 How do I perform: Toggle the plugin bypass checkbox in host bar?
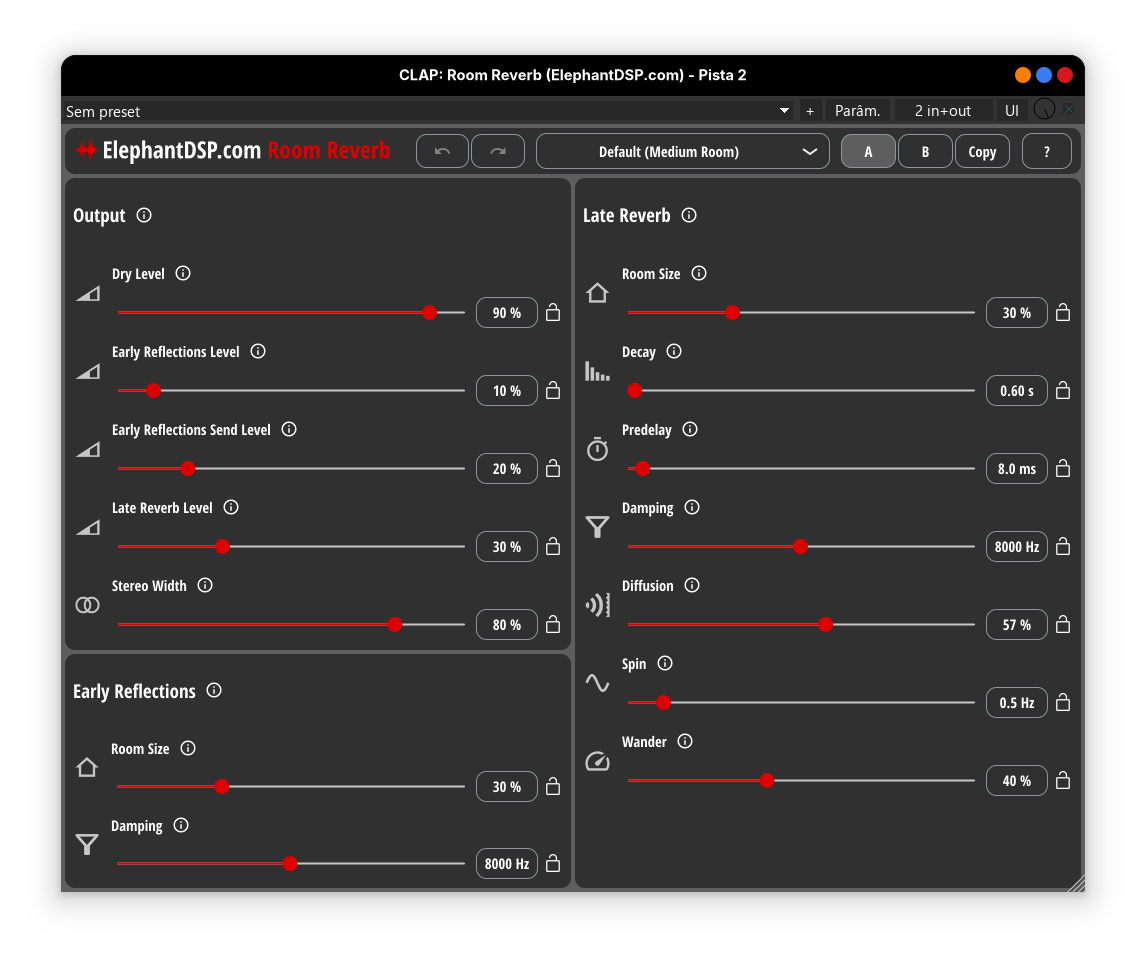pos(1069,110)
